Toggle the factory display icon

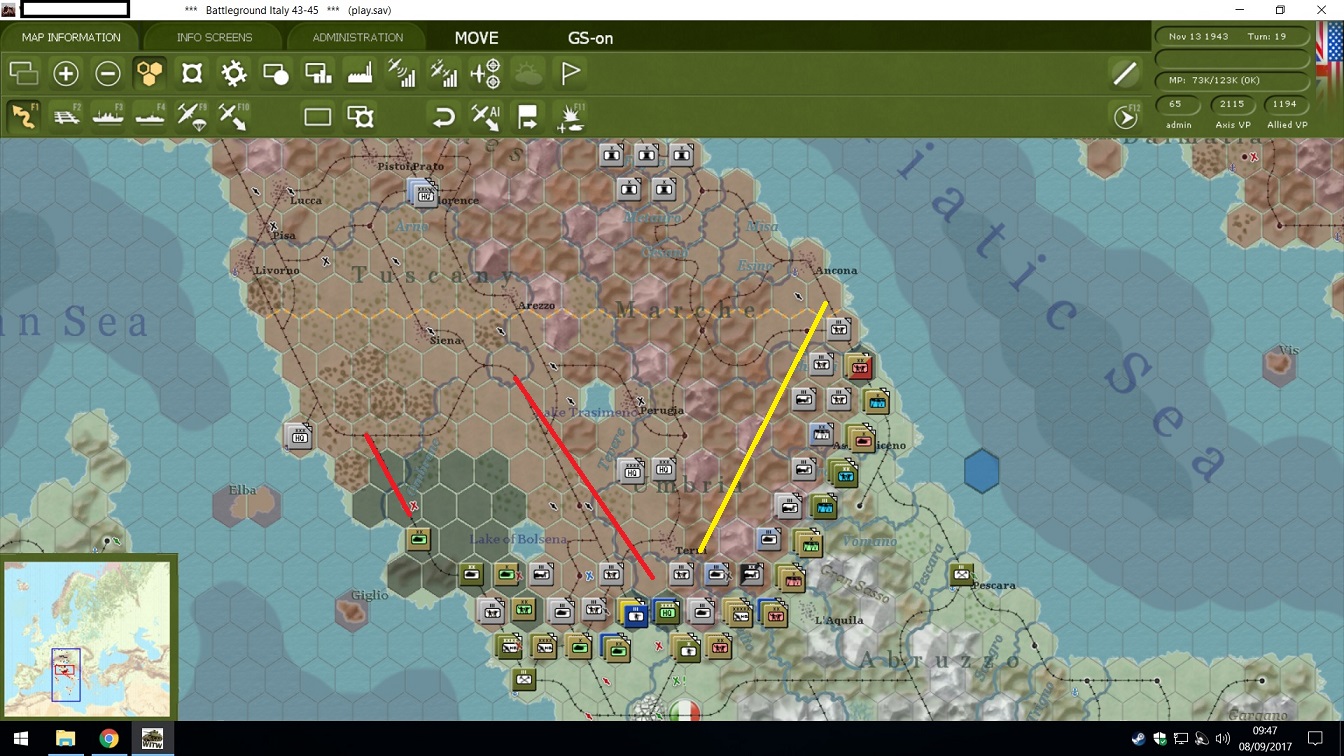360,73
